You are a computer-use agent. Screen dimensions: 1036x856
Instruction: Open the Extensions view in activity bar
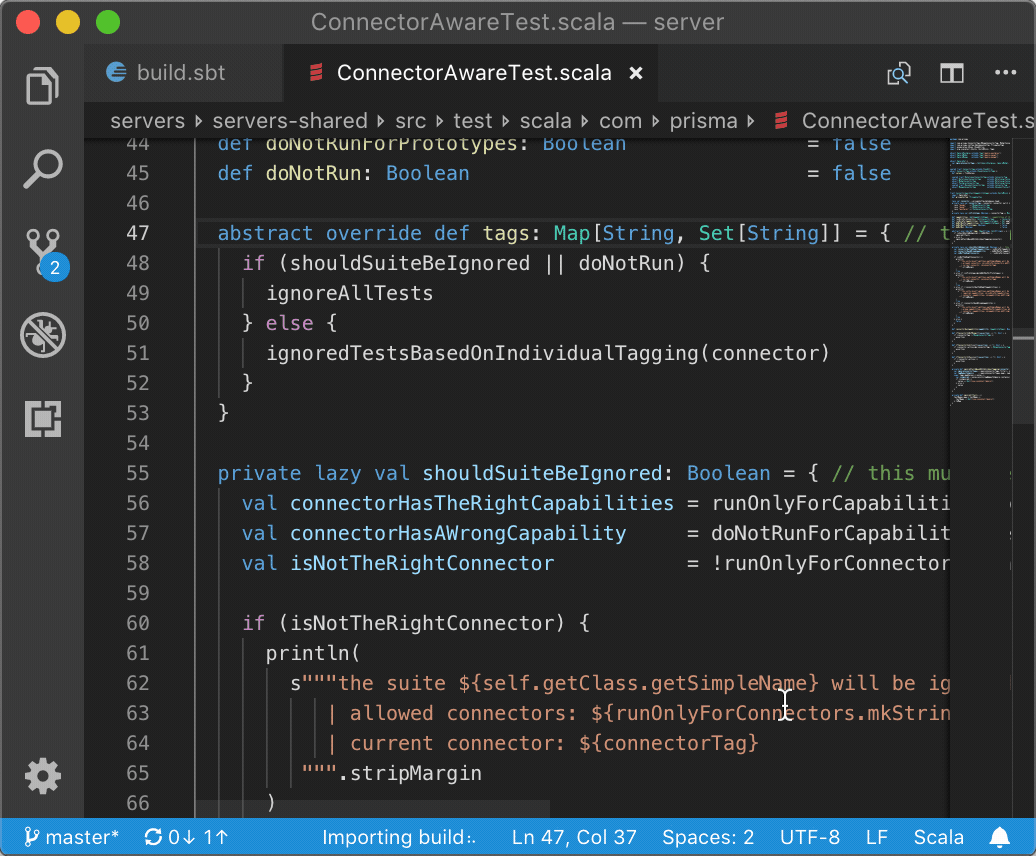(x=42, y=419)
